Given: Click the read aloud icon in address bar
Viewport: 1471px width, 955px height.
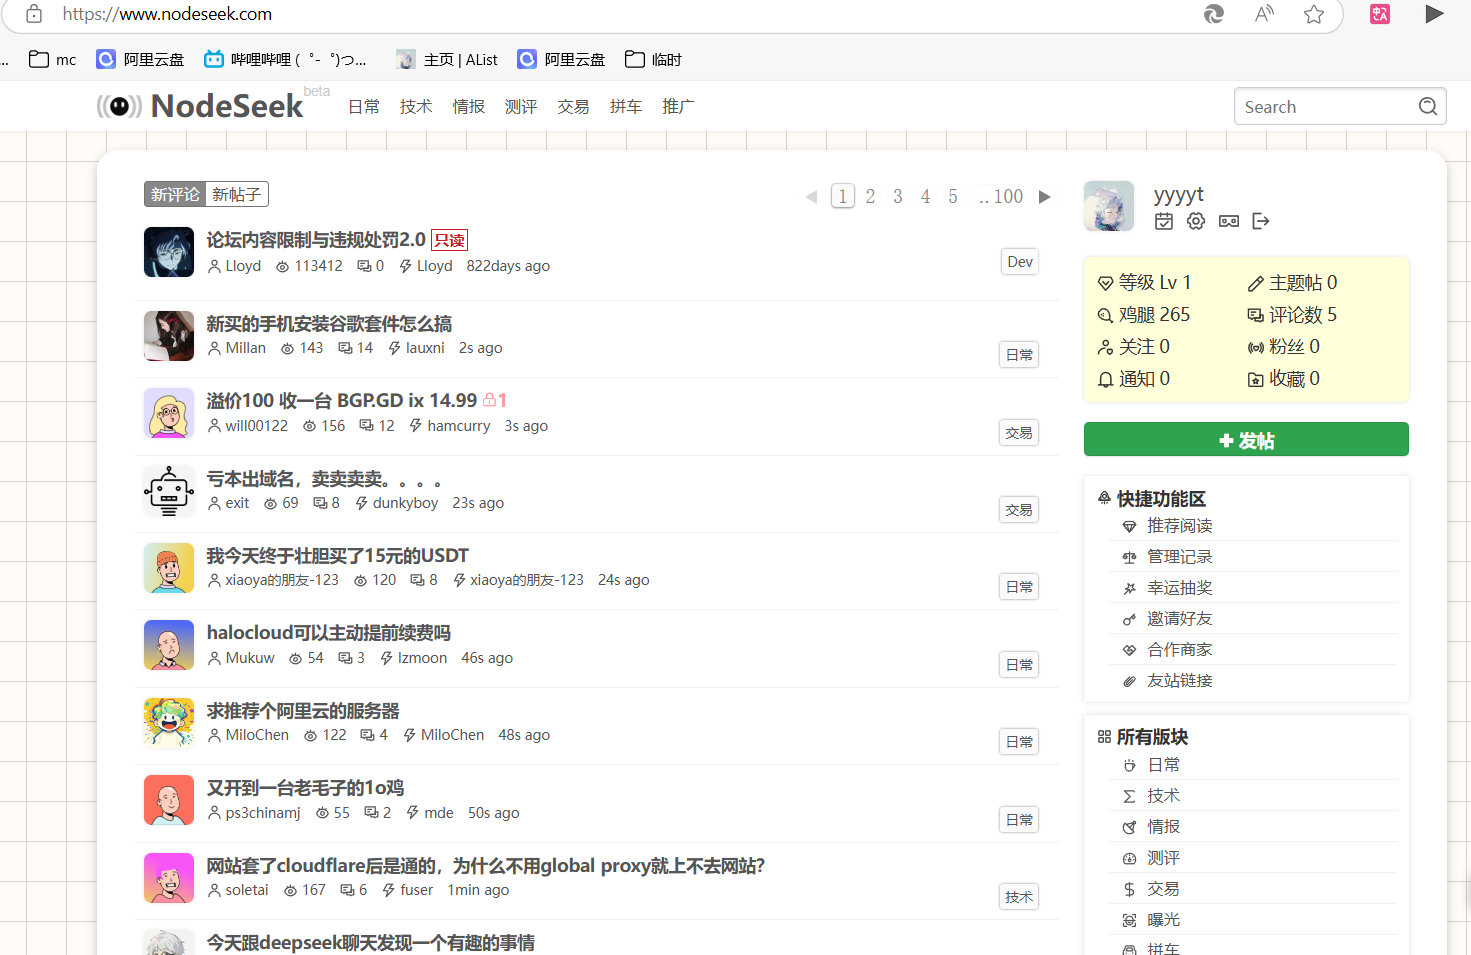Looking at the screenshot, I should click(1264, 14).
